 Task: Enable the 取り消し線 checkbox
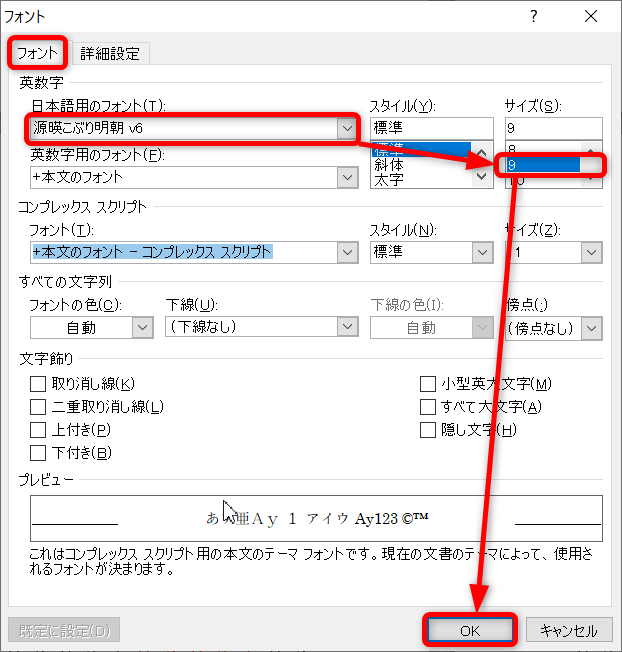(x=38, y=384)
